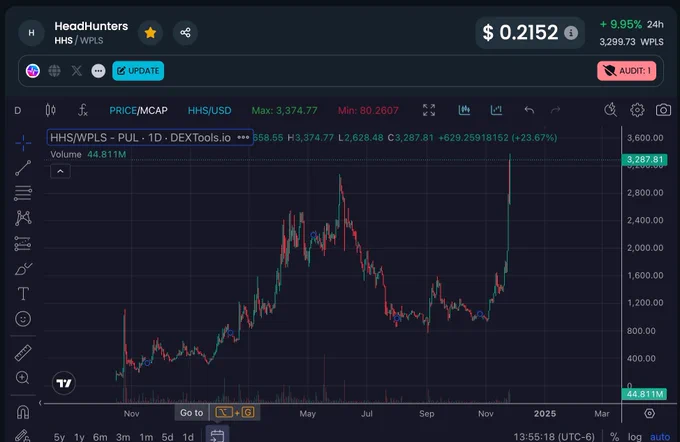Open the fx indicators menu
The width and height of the screenshot is (680, 442).
click(82, 110)
